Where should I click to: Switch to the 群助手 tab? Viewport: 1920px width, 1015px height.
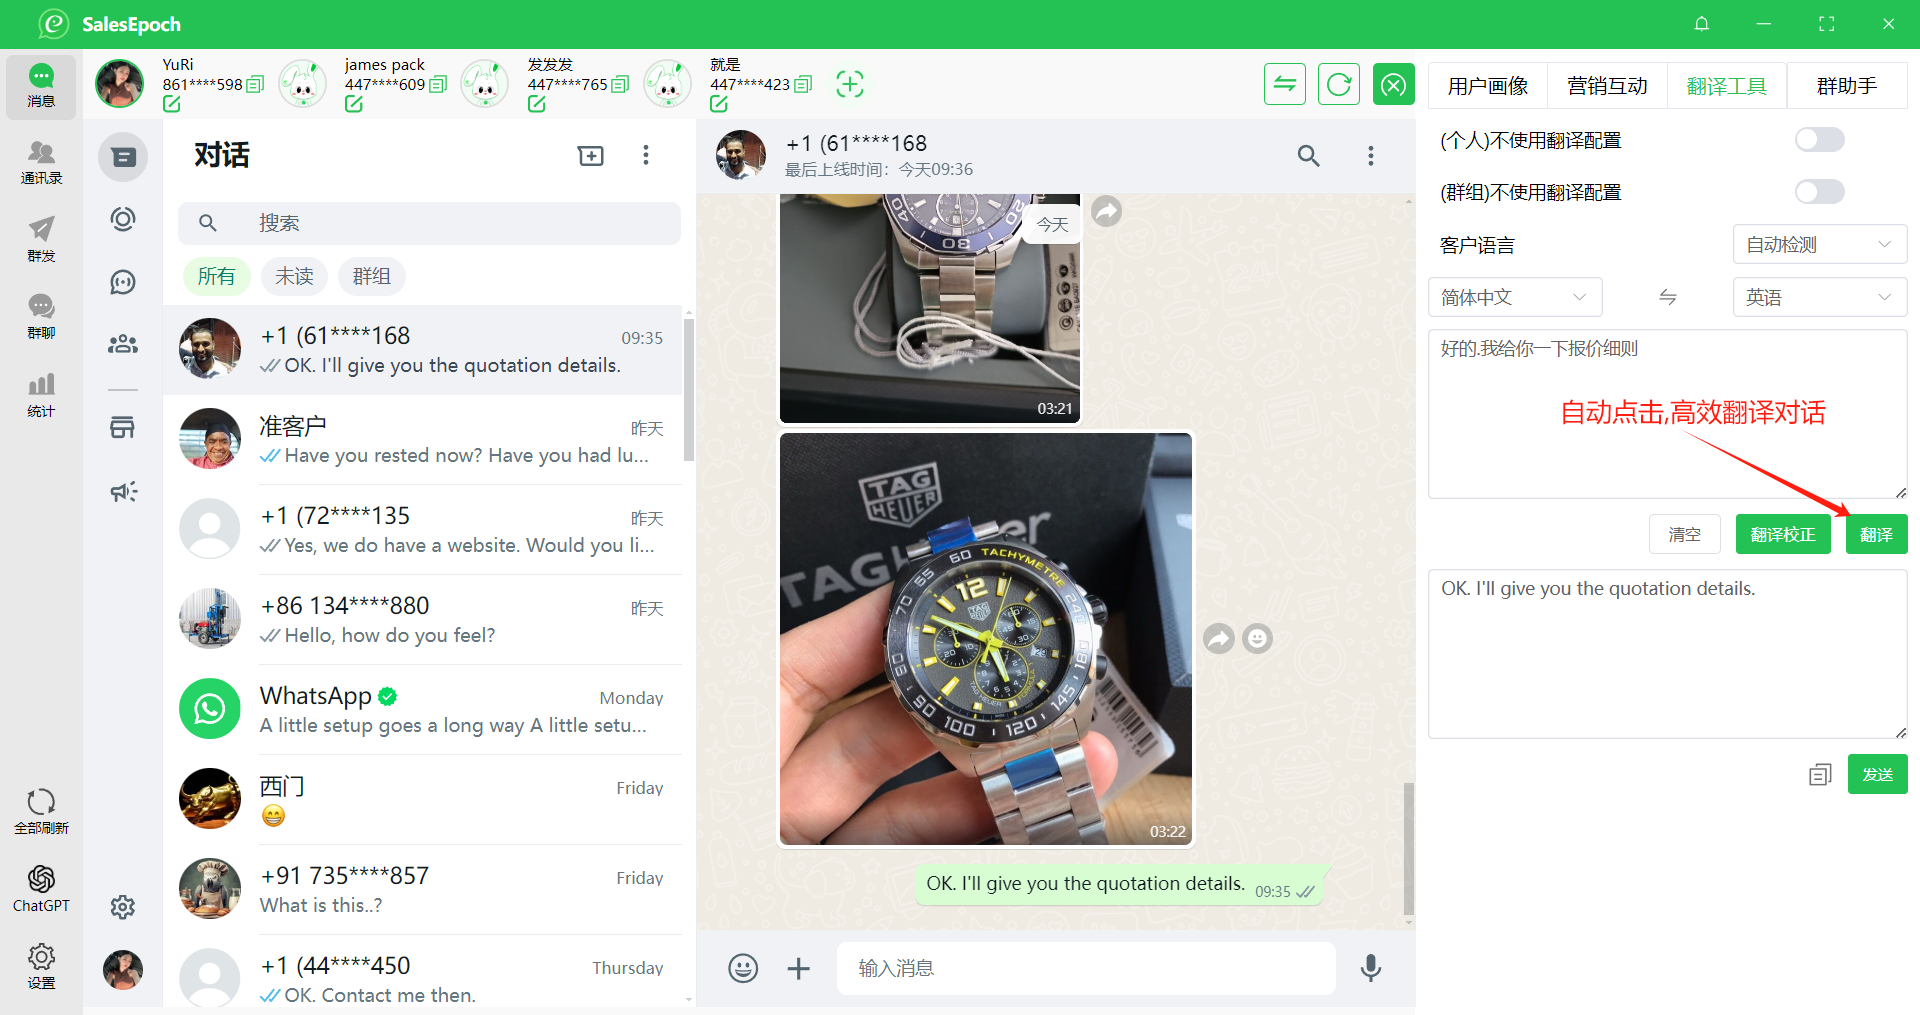pyautogui.click(x=1847, y=86)
